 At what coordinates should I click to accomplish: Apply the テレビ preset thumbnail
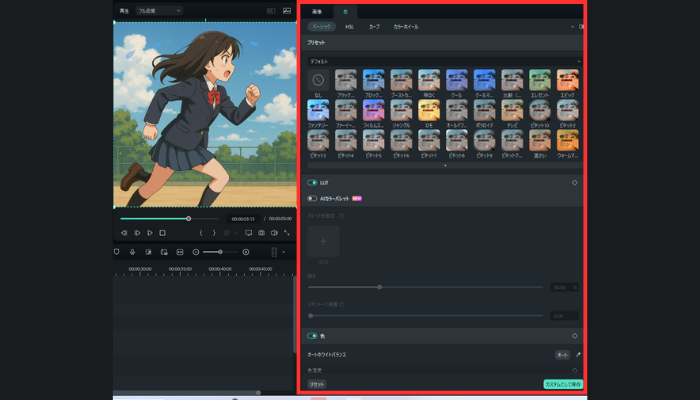click(x=512, y=110)
